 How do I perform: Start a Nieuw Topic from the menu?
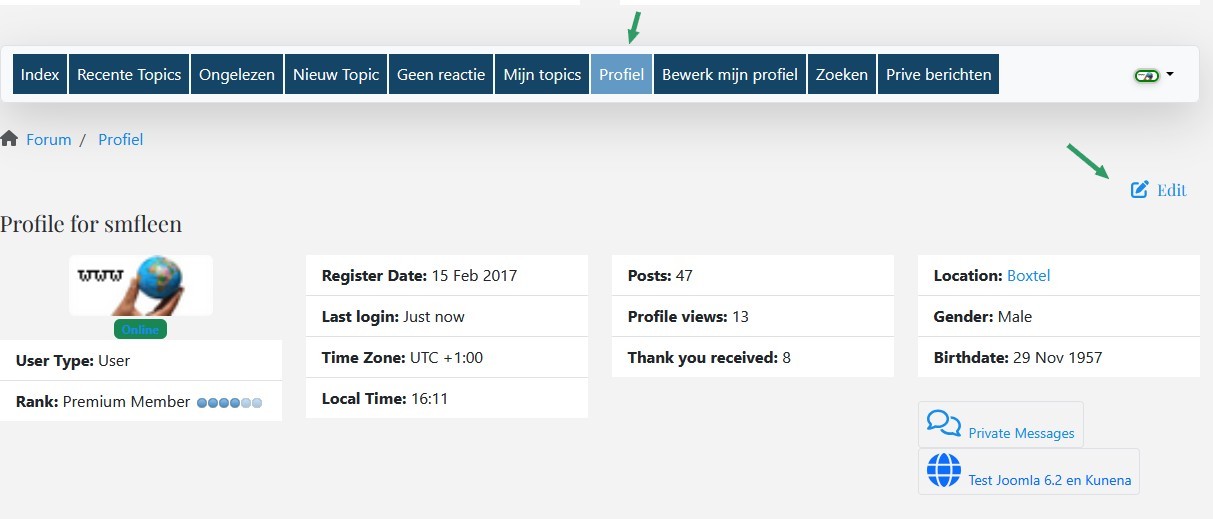[x=336, y=74]
